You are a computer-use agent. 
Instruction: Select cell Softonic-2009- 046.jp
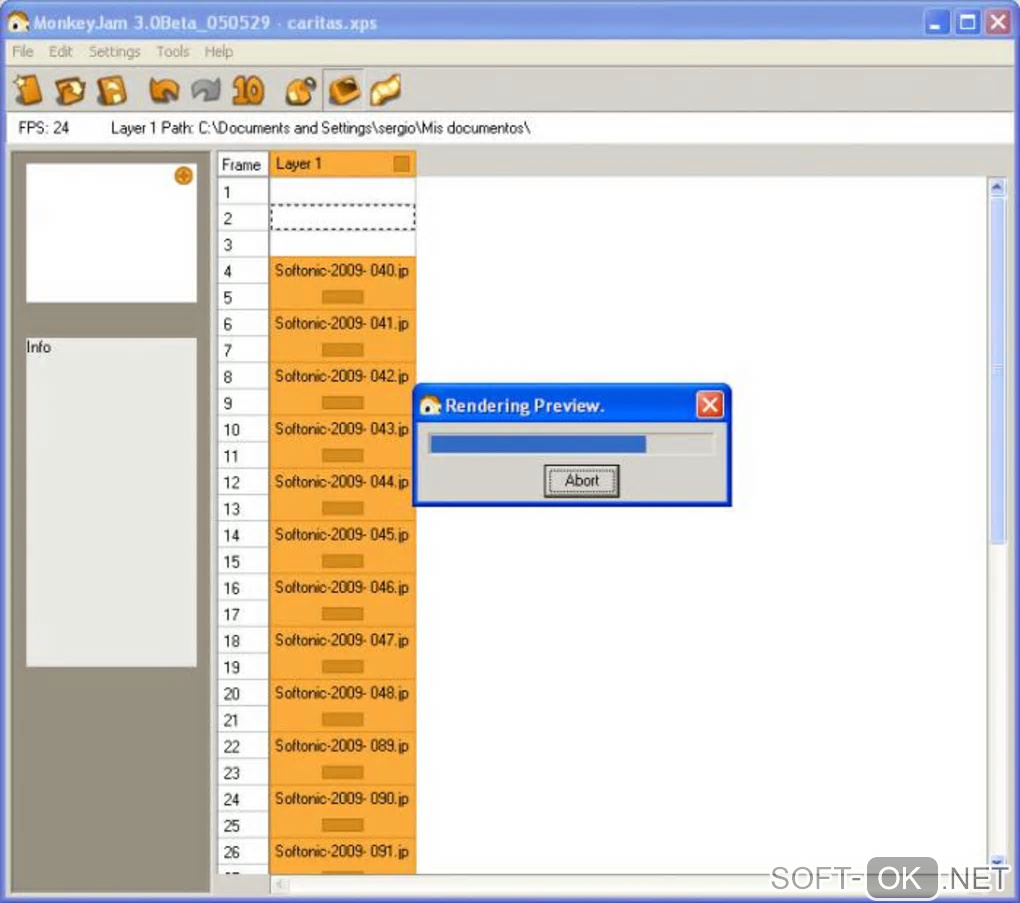point(342,587)
